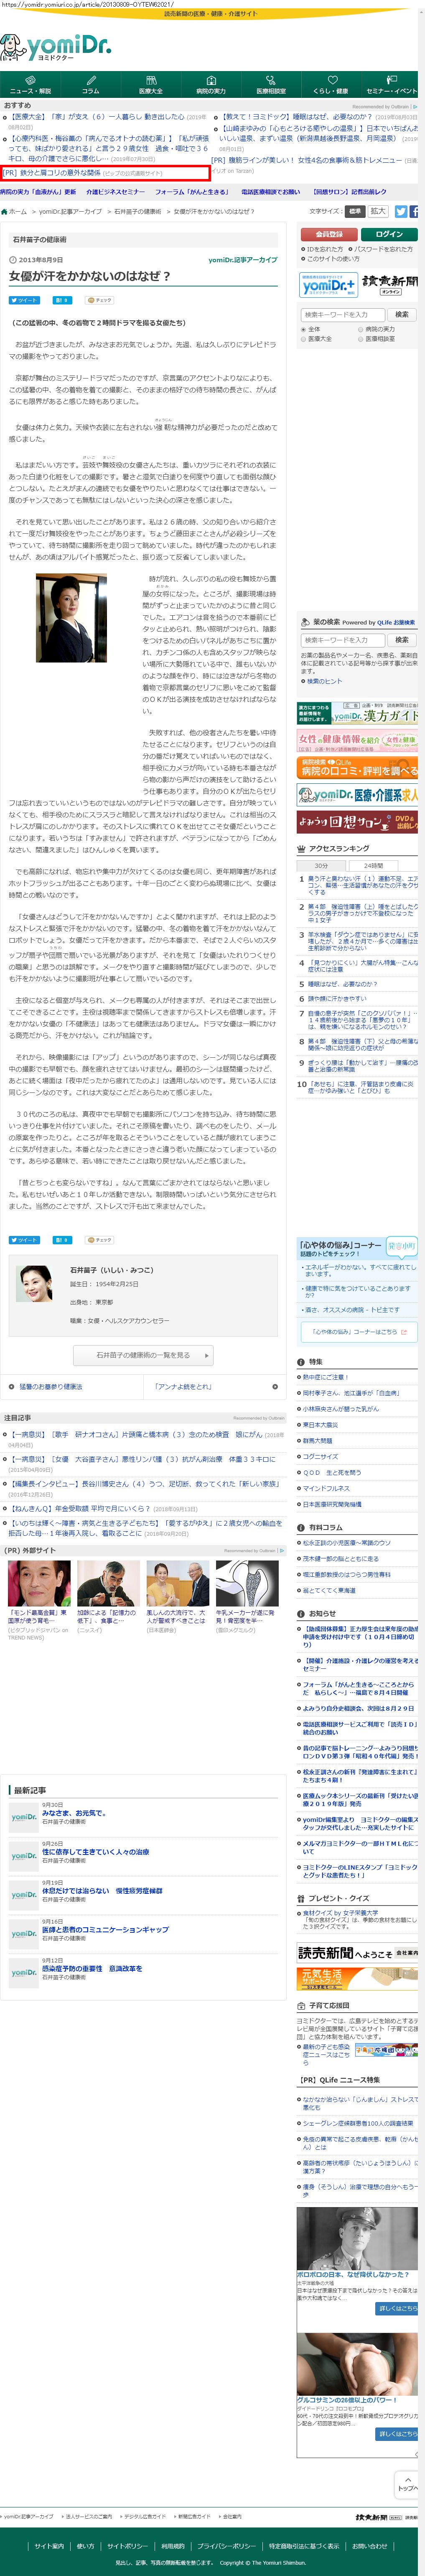Click the yomiDr.+ plus banner
The width and height of the screenshot is (425, 2576).
tap(329, 285)
